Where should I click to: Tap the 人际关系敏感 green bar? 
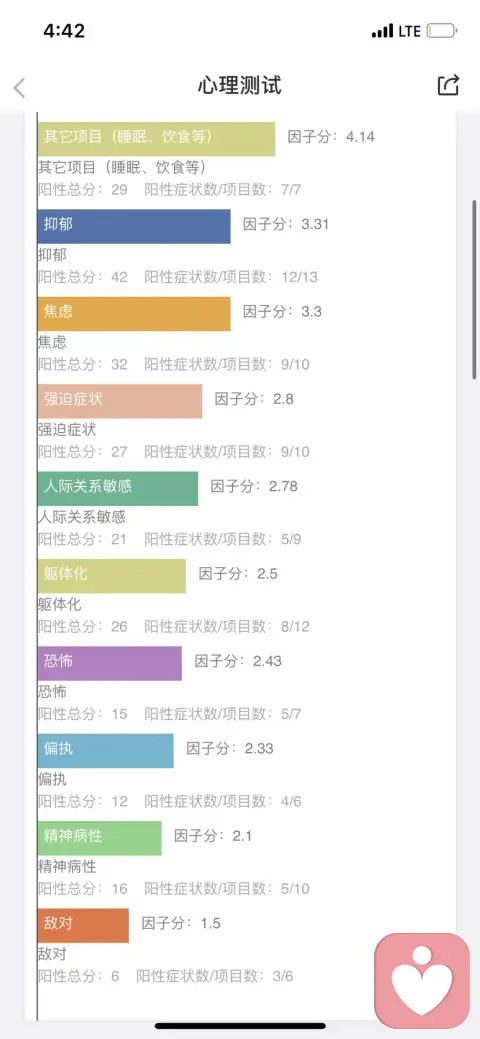coord(118,489)
